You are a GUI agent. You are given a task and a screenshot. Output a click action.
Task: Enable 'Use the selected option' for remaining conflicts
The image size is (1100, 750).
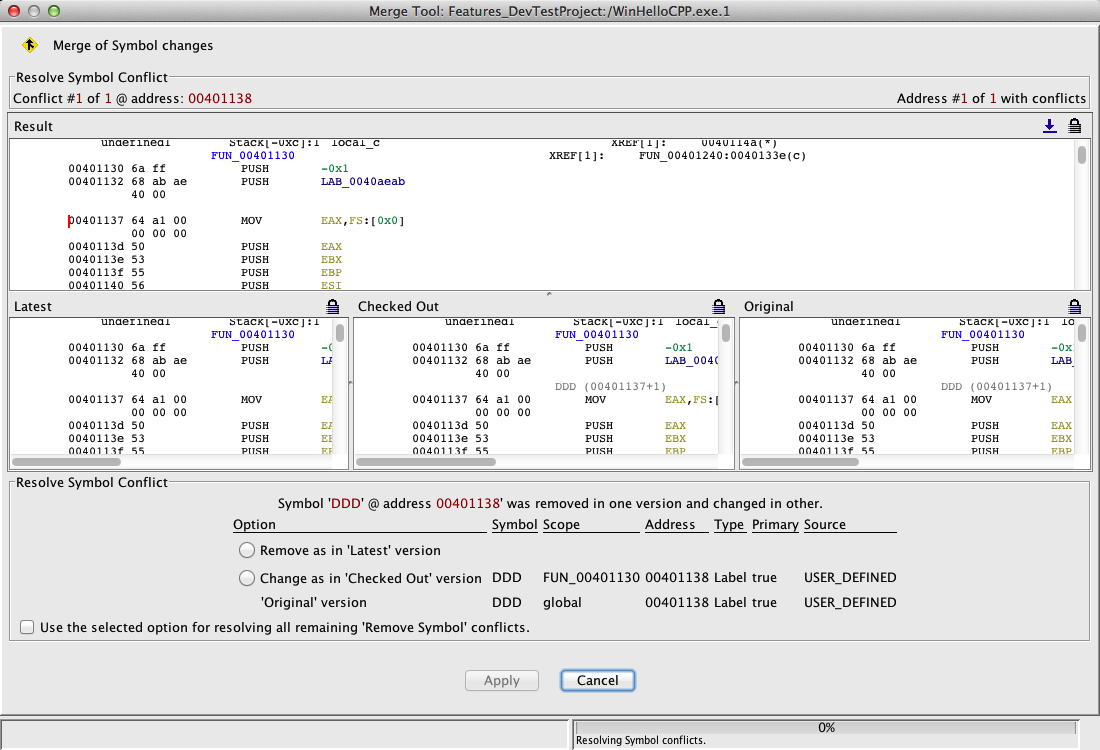coord(27,628)
